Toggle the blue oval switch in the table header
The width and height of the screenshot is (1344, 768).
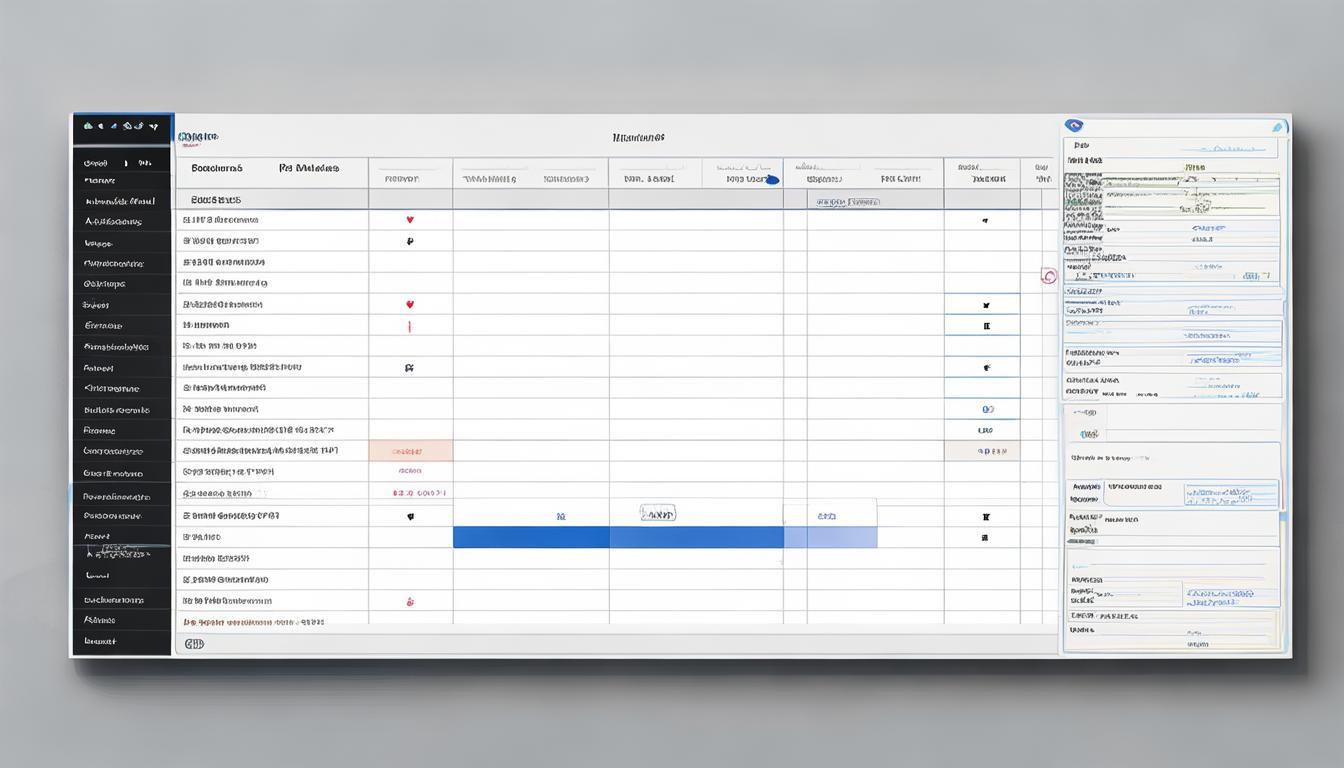(x=770, y=180)
